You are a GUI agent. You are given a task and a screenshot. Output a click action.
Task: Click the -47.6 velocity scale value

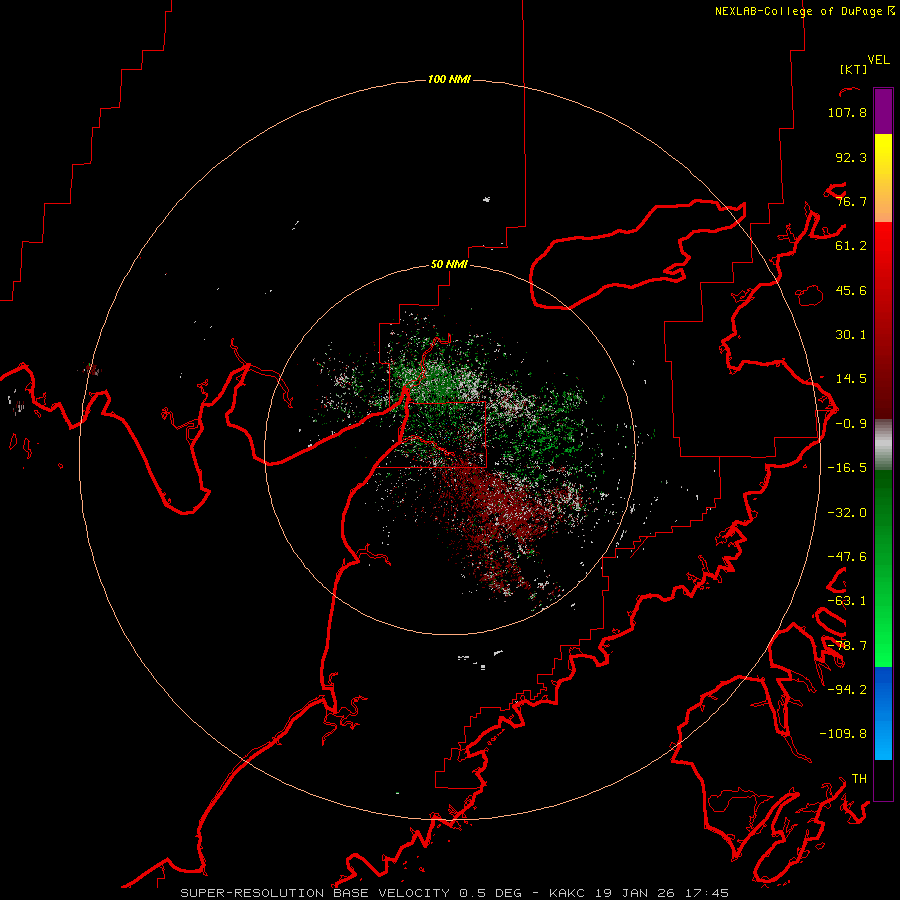847,557
